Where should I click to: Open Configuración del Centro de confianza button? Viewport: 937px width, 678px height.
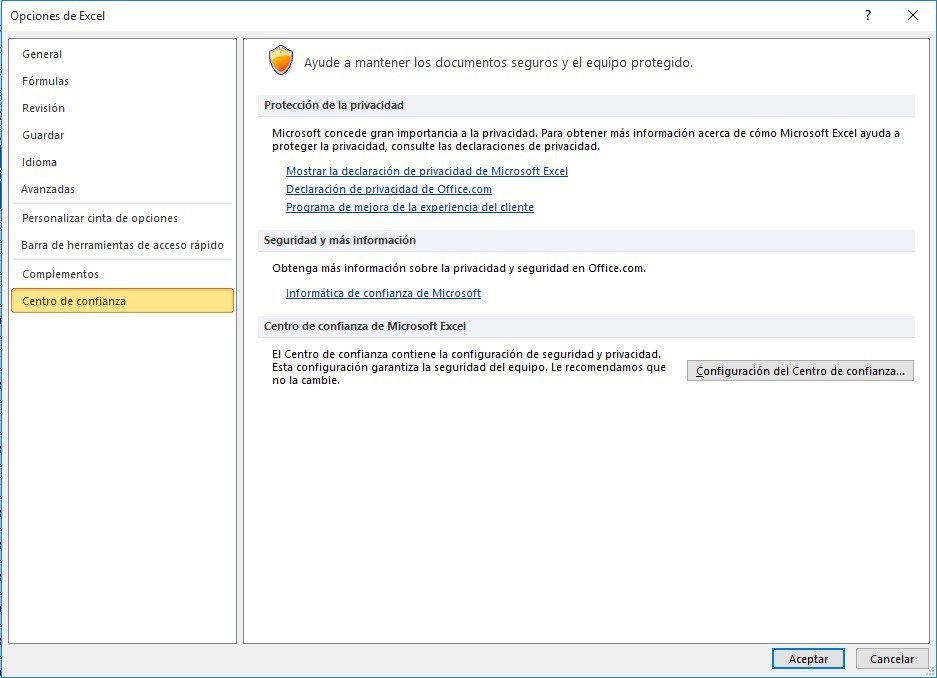tap(800, 371)
